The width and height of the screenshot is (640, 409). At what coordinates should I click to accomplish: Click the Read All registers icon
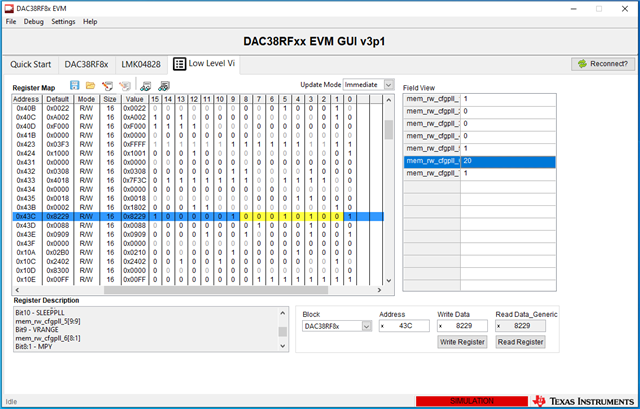click(163, 86)
